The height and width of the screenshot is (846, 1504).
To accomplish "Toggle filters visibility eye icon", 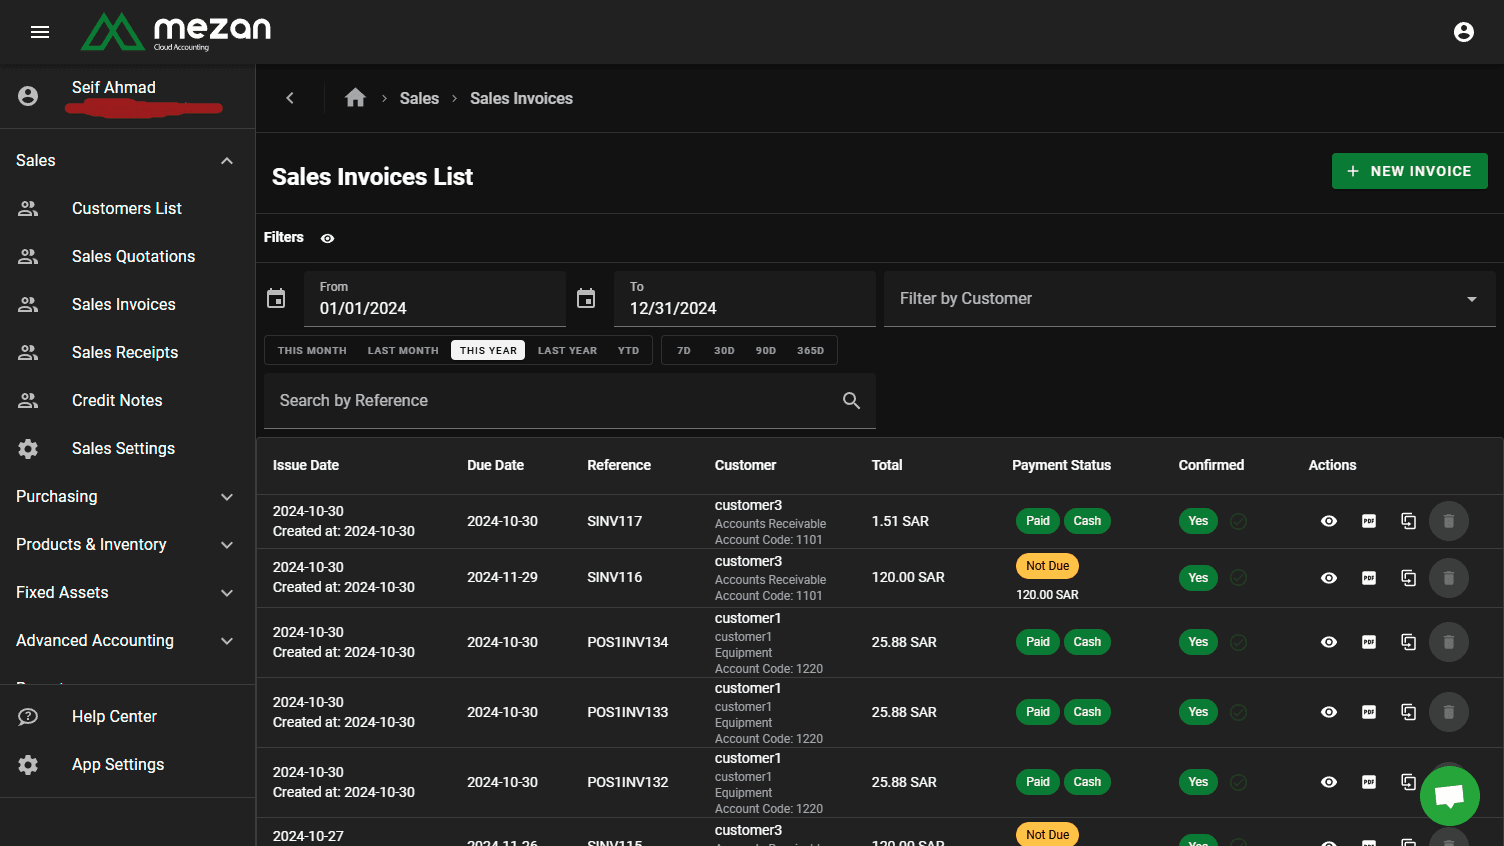I will (327, 238).
